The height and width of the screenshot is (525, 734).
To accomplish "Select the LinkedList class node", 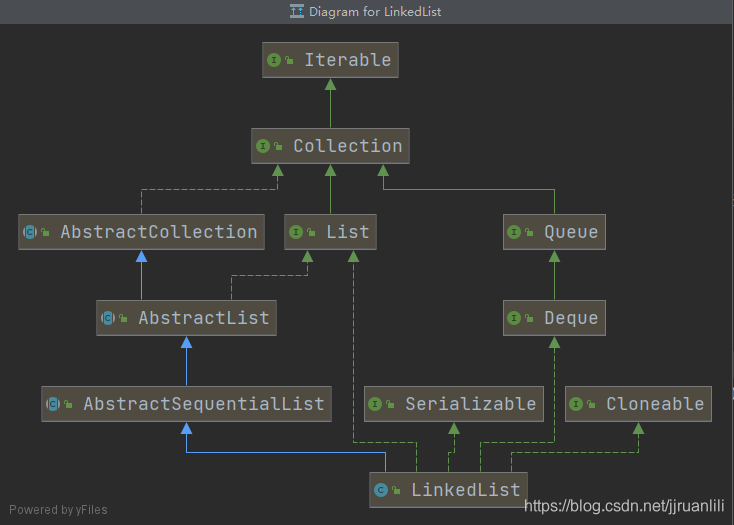I will click(x=447, y=490).
